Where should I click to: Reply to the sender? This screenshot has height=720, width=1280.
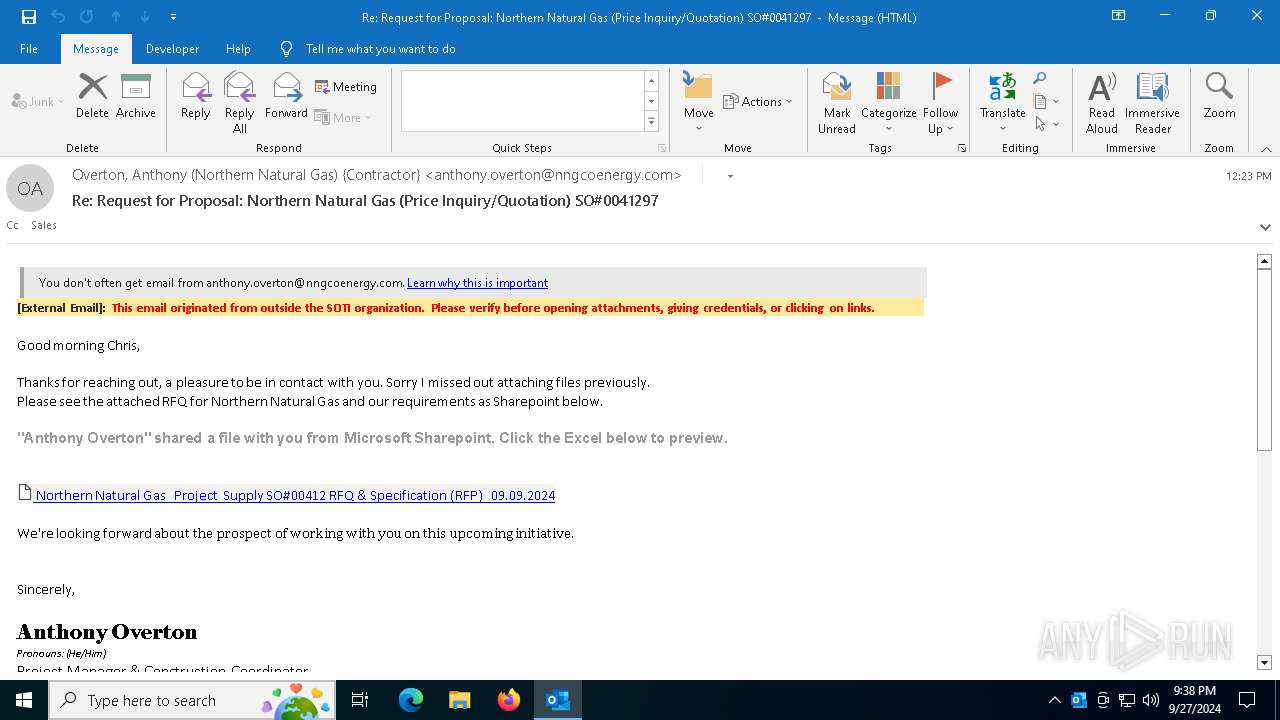click(196, 97)
